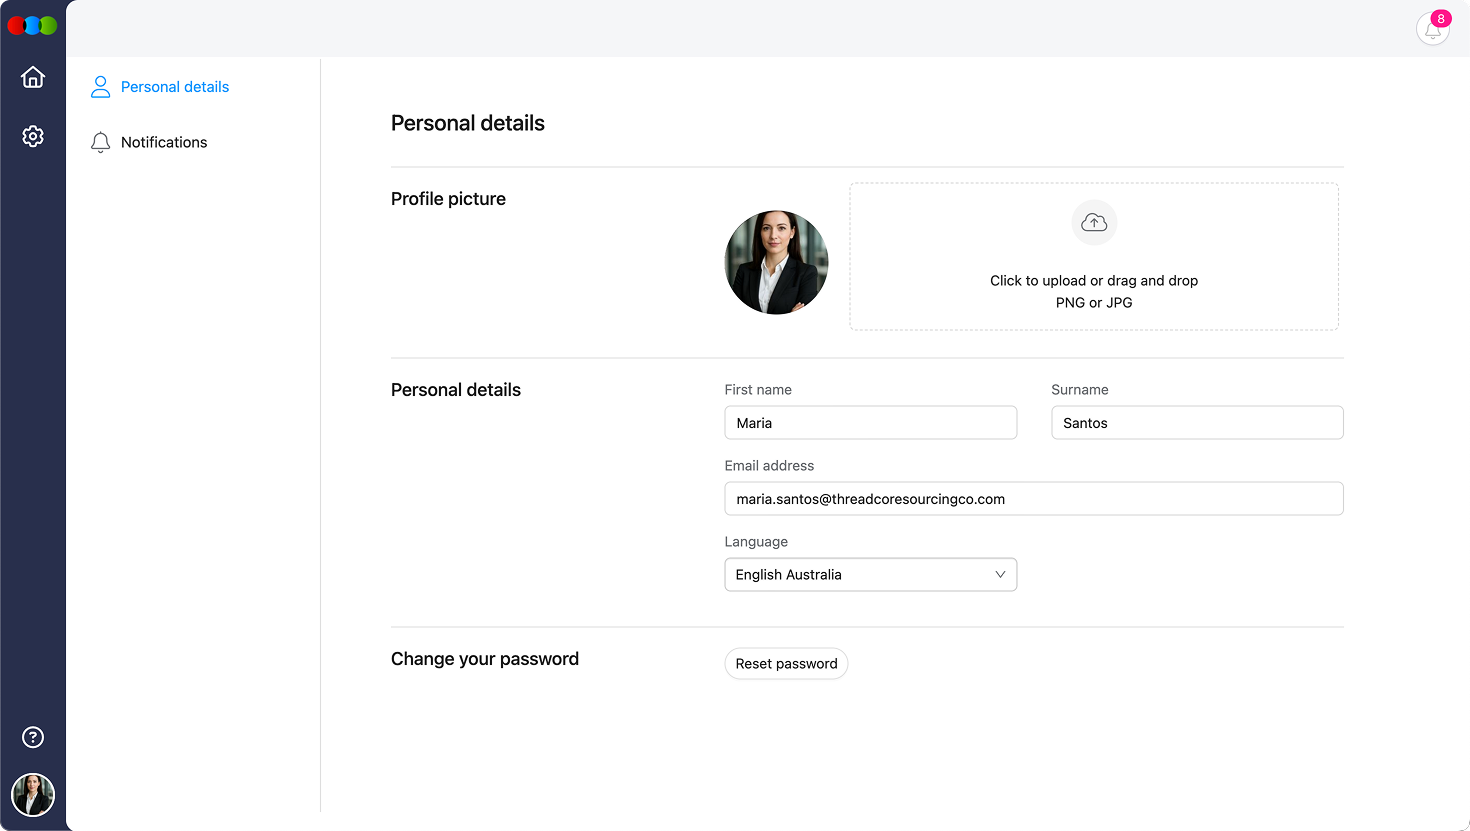The width and height of the screenshot is (1470, 831).
Task: Open the avatar thumbnail at sidebar bottom
Action: (x=33, y=795)
